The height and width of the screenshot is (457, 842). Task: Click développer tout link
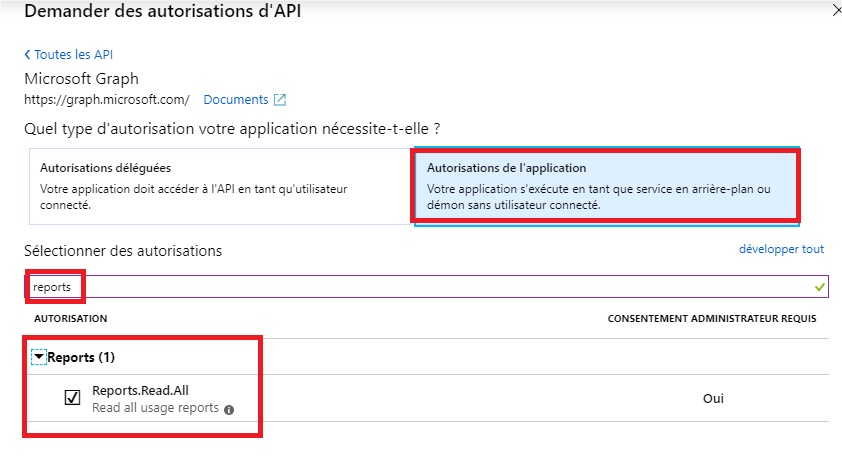click(x=781, y=249)
